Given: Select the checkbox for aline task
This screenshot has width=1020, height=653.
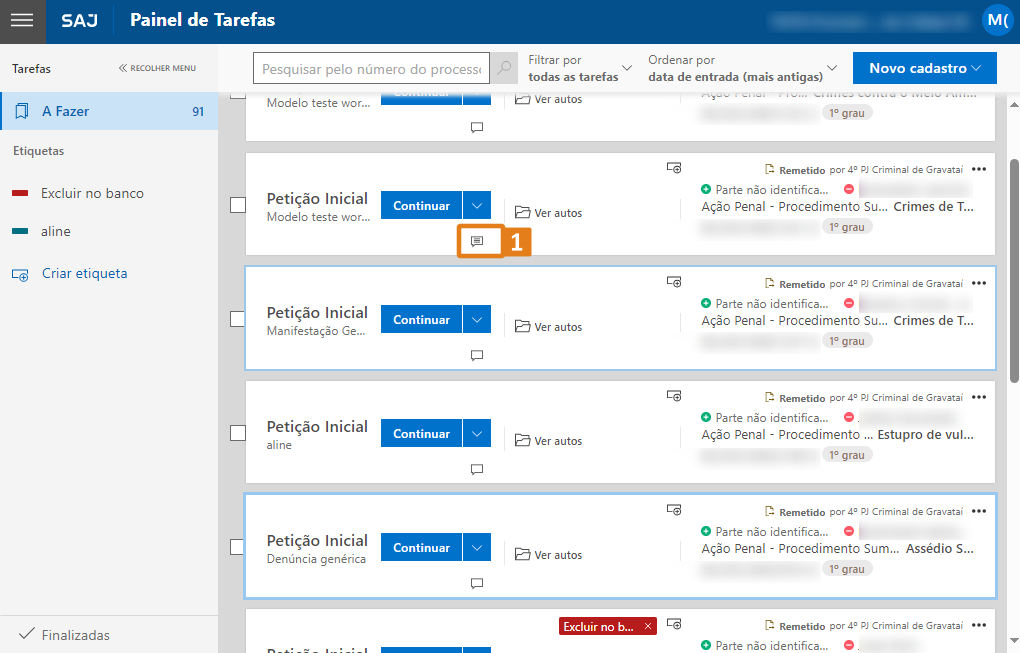Looking at the screenshot, I should click(x=238, y=433).
